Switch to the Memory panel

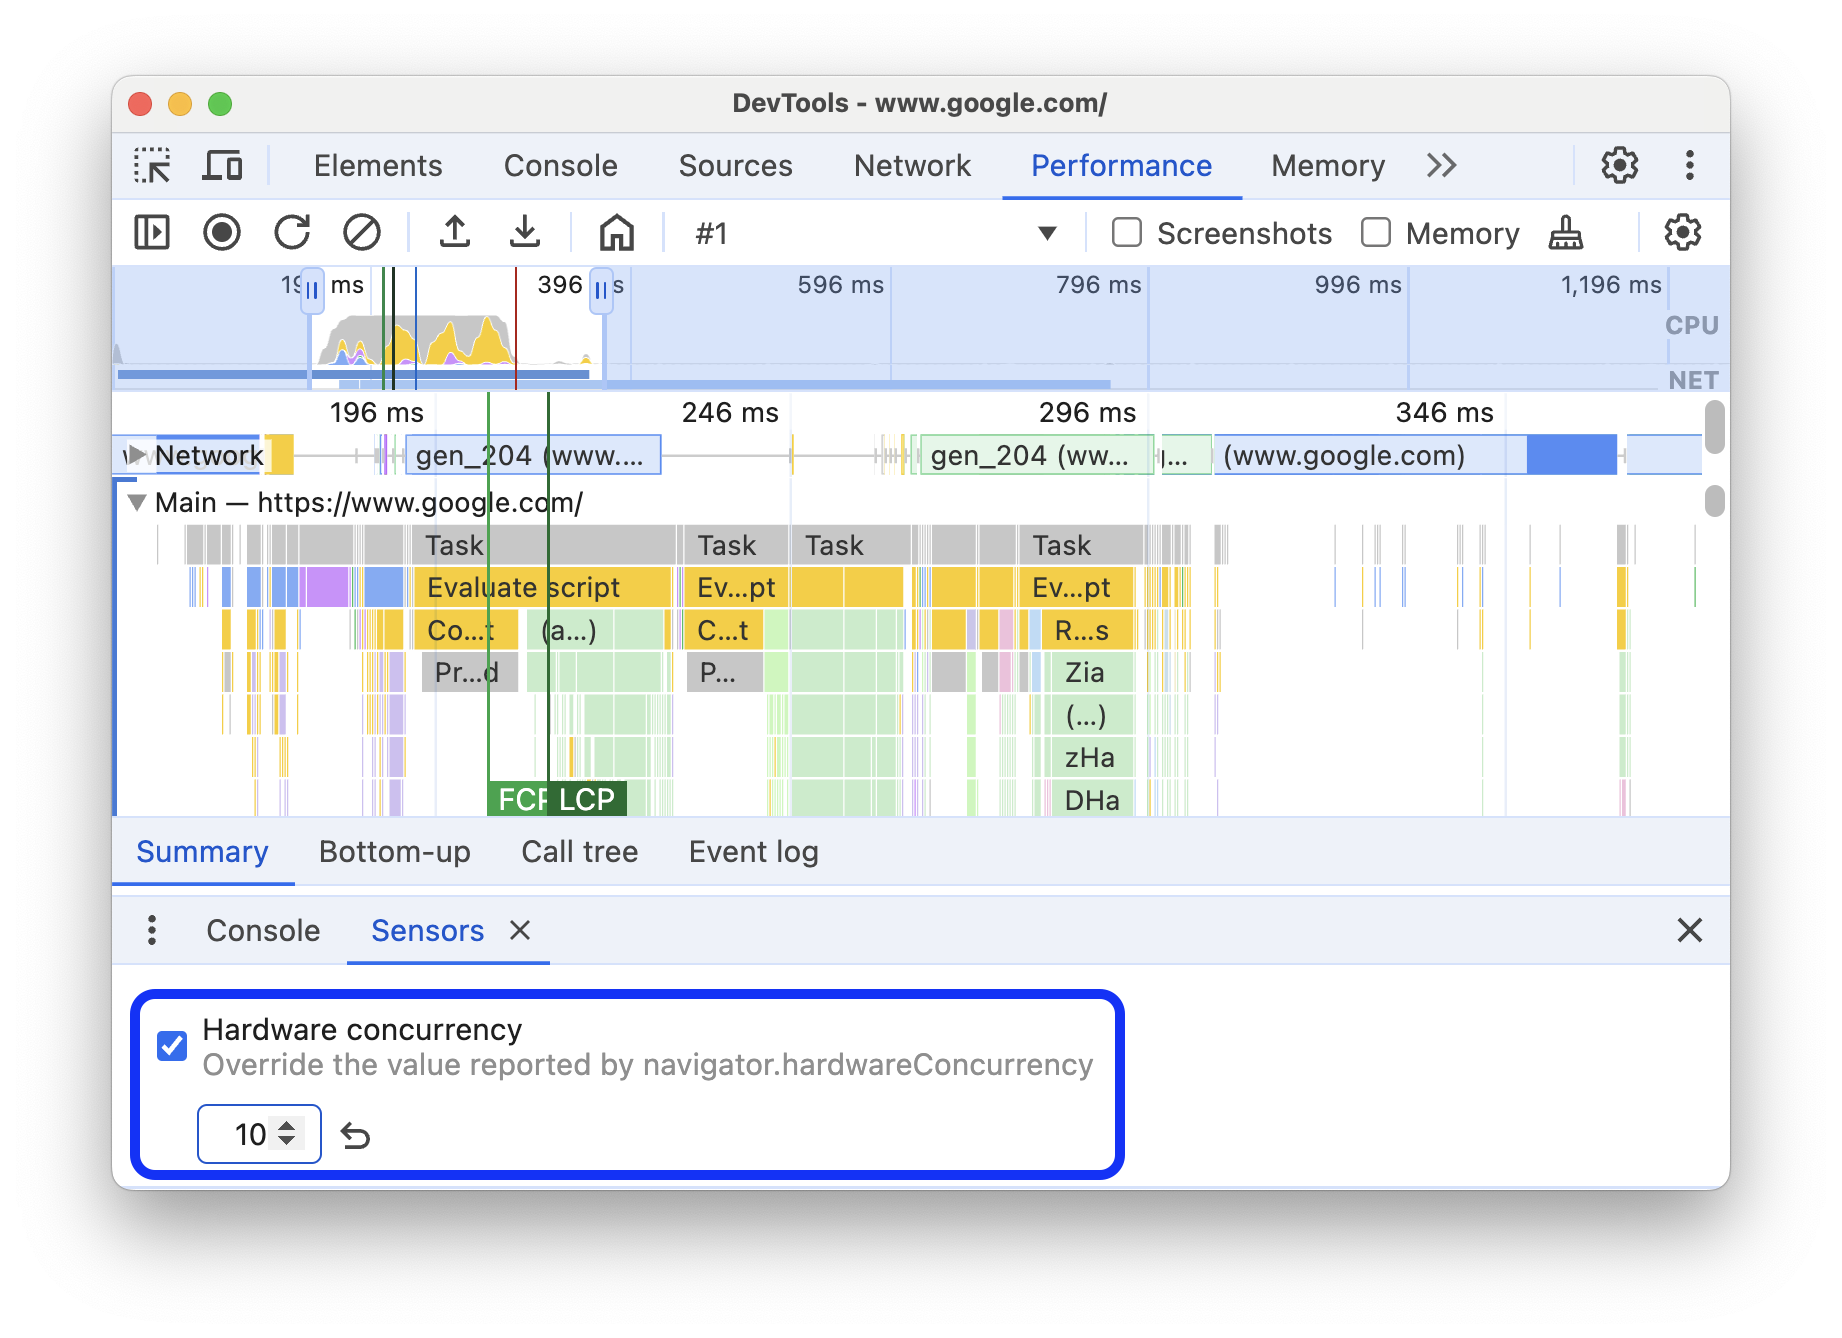click(x=1327, y=165)
